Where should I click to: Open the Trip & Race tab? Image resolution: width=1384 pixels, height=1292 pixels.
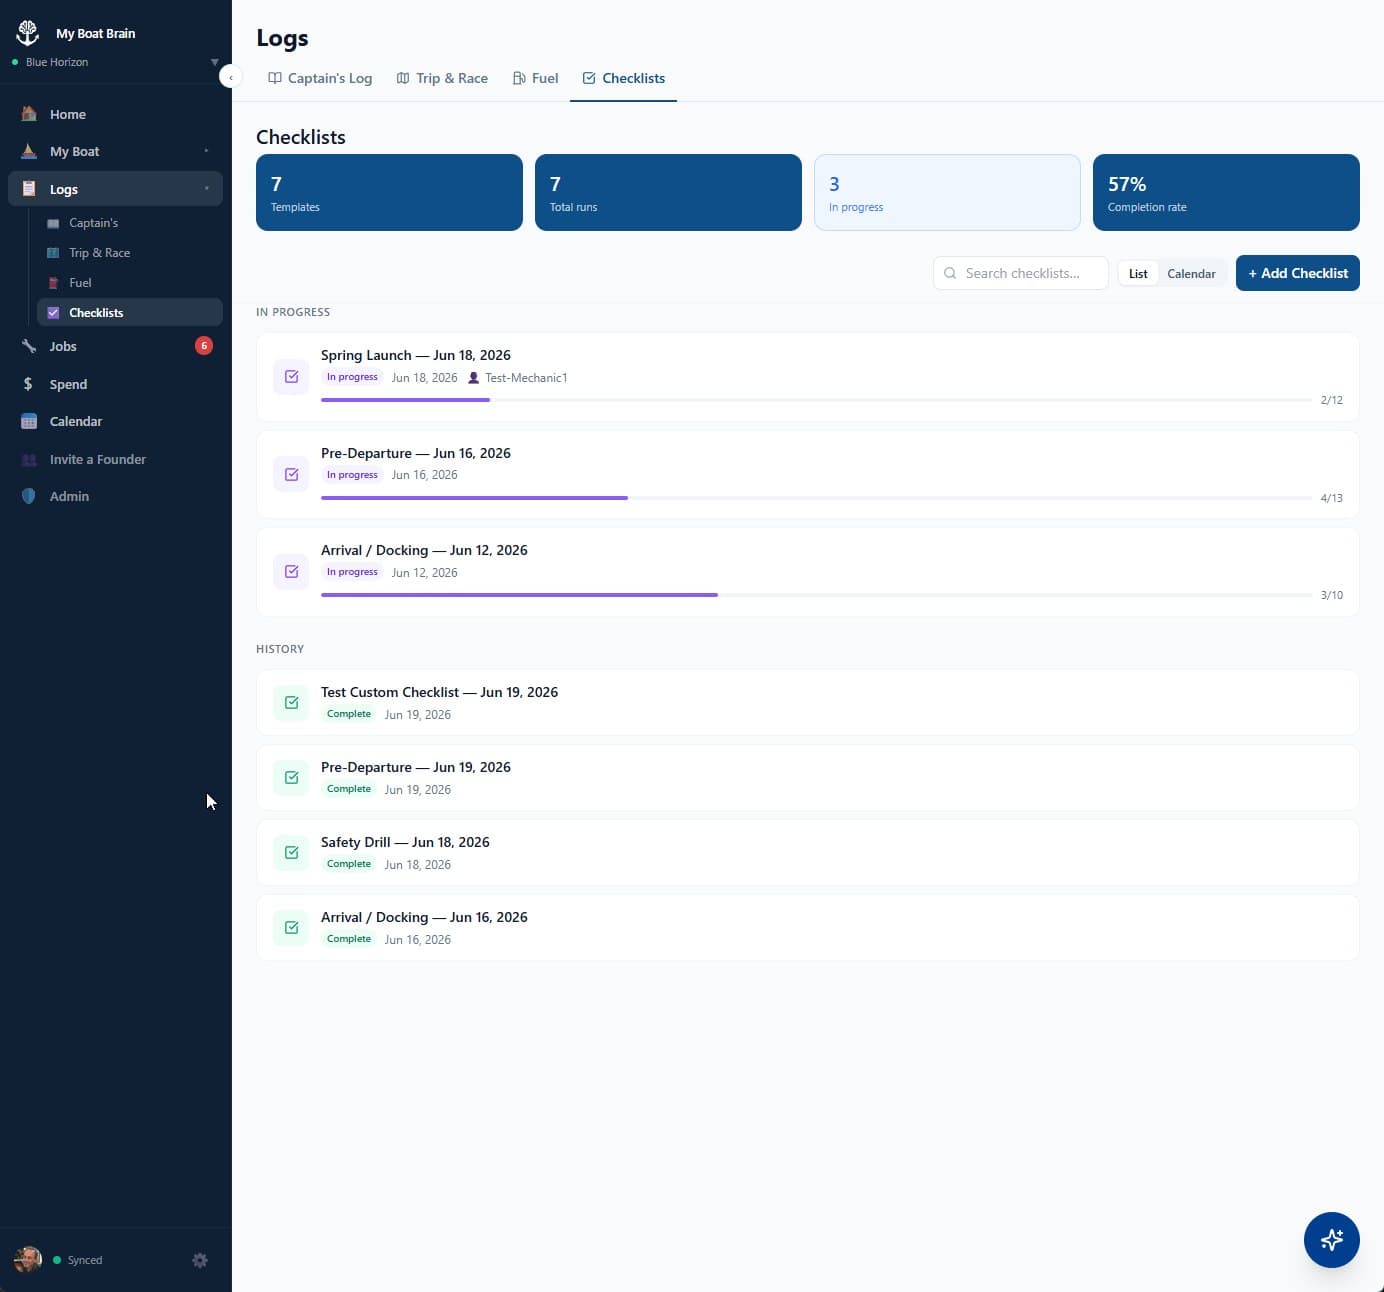click(x=442, y=78)
